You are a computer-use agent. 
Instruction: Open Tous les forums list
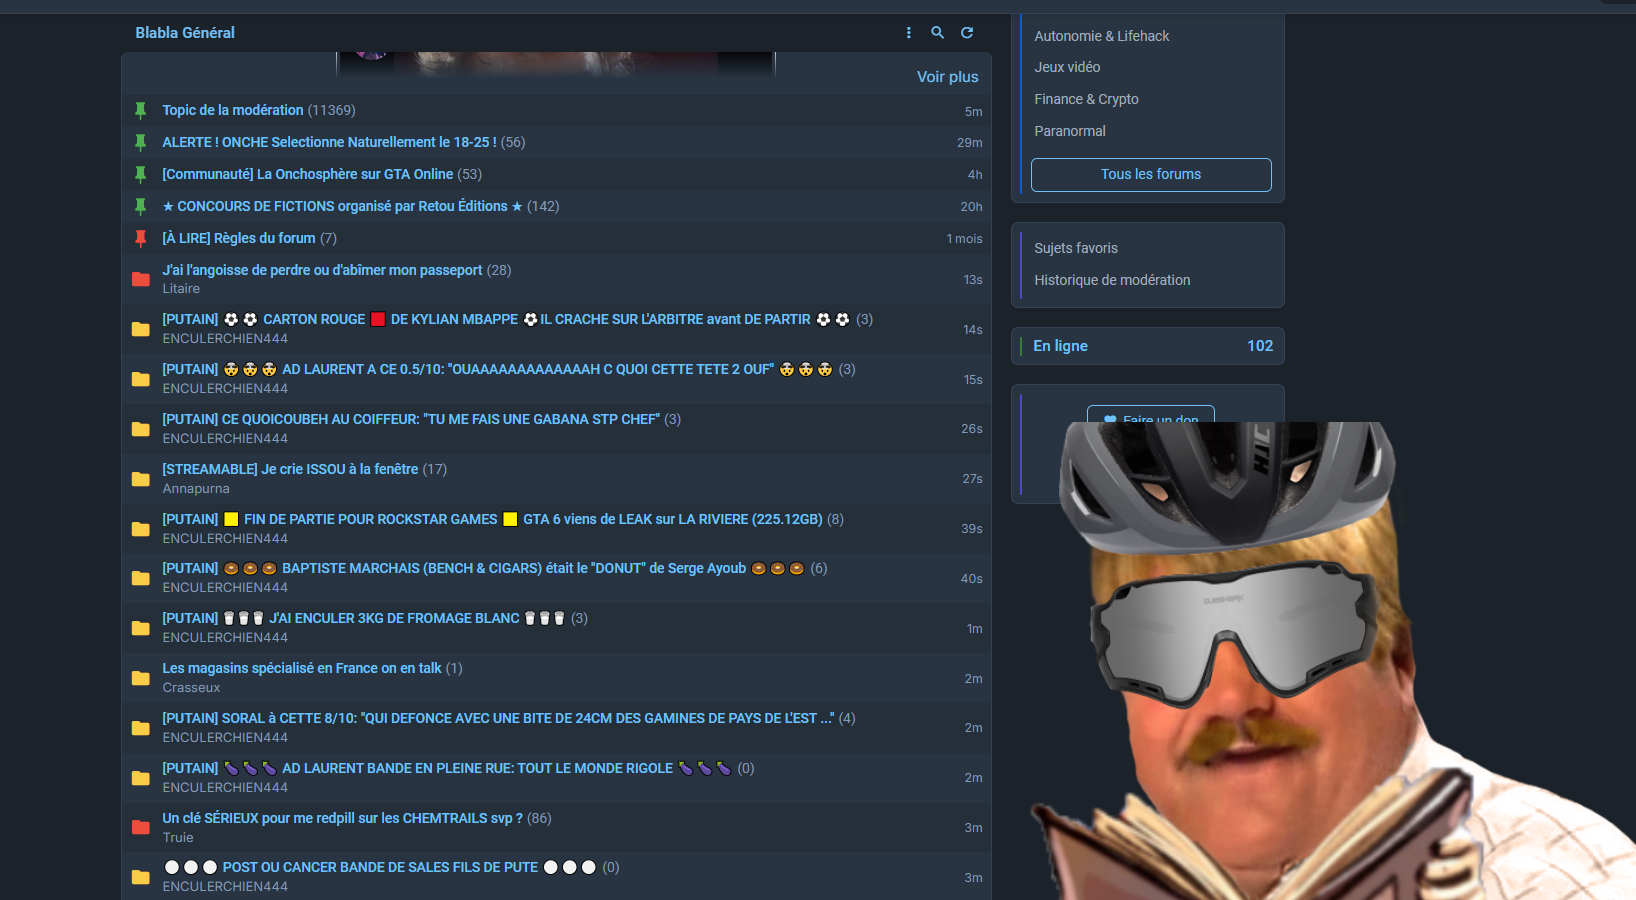pos(1151,174)
